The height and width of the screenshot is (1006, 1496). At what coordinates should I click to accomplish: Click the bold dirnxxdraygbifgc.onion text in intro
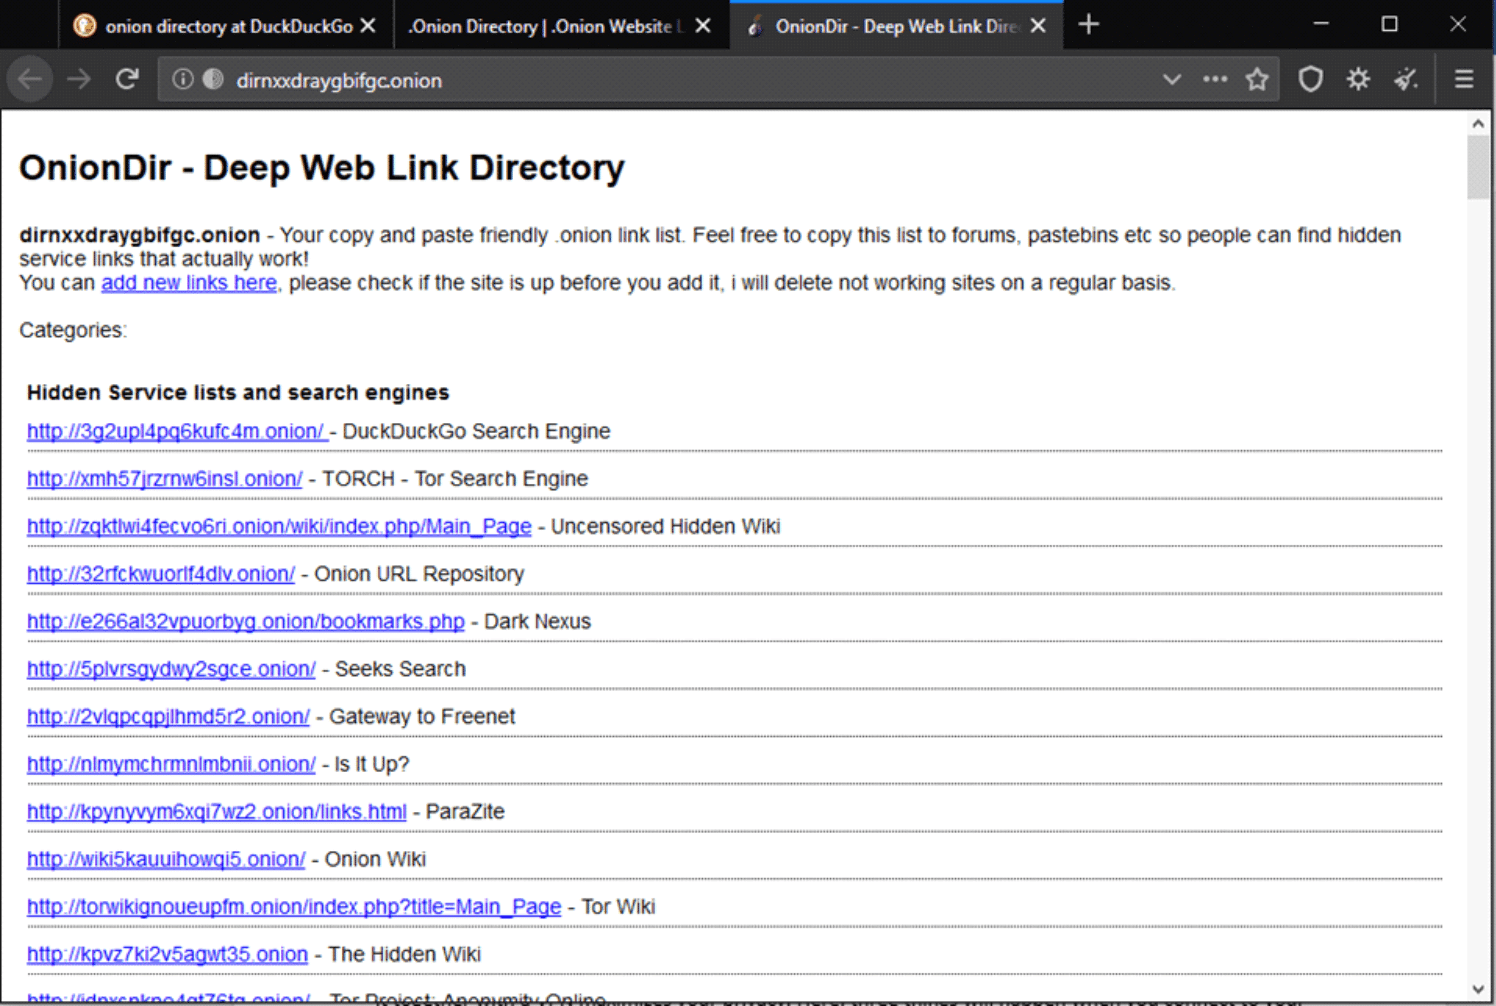tap(140, 235)
